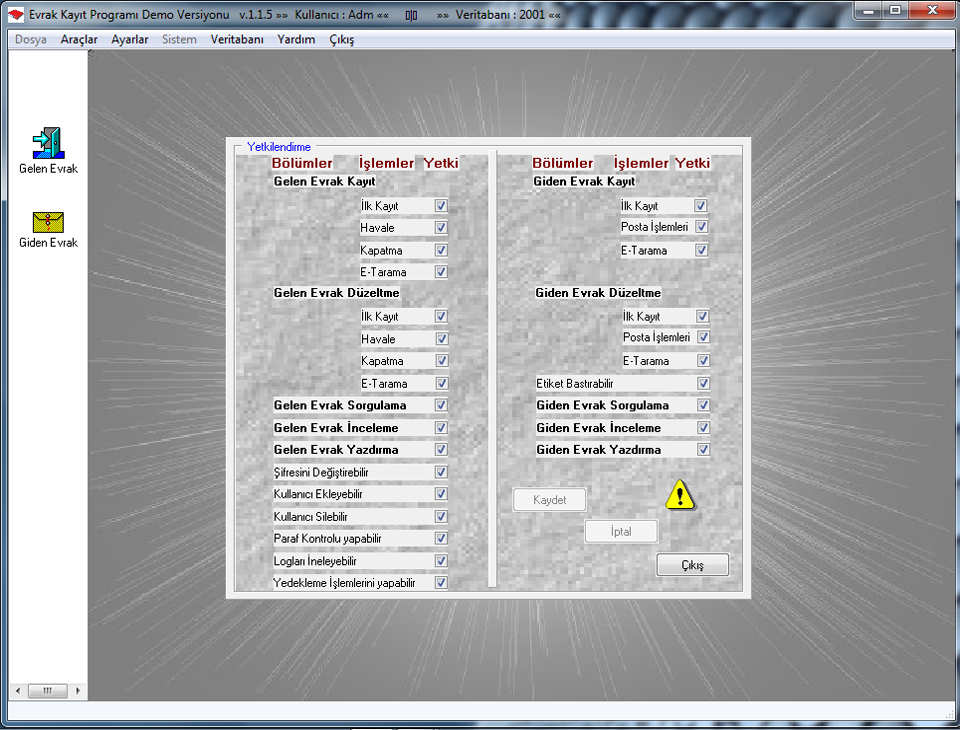Toggle Kullanıcı Ekleyebilir checkbox
The image size is (960, 730).
click(x=441, y=494)
